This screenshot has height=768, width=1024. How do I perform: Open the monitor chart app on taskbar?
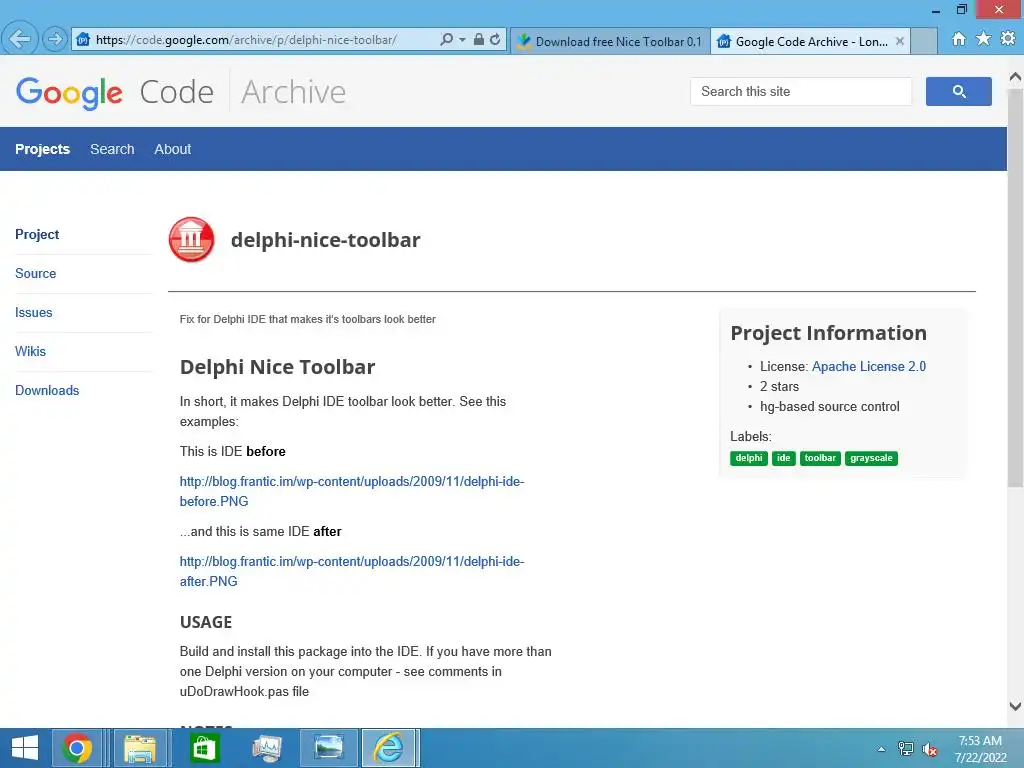click(266, 748)
